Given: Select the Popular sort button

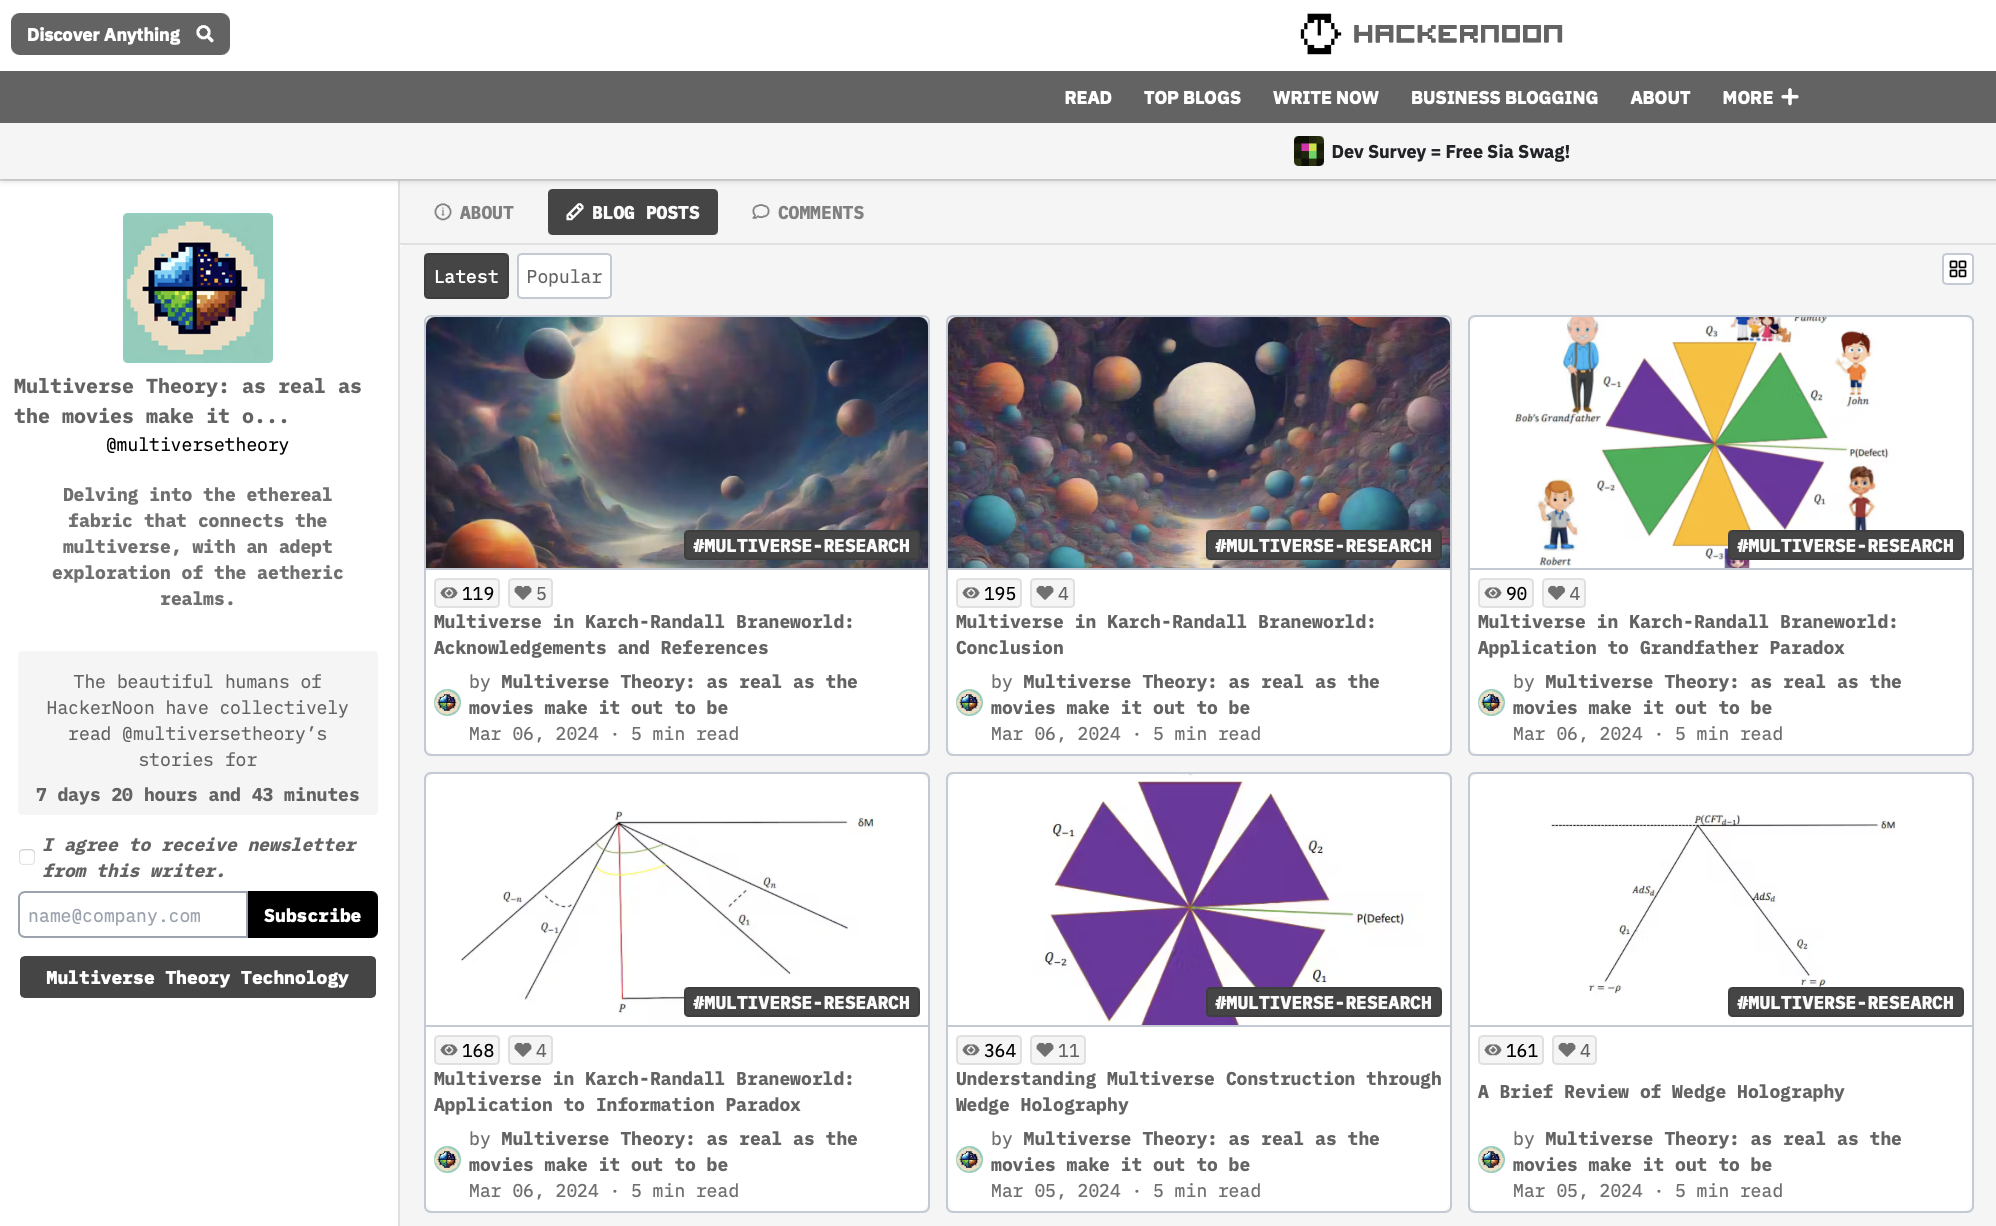Looking at the screenshot, I should pos(564,276).
